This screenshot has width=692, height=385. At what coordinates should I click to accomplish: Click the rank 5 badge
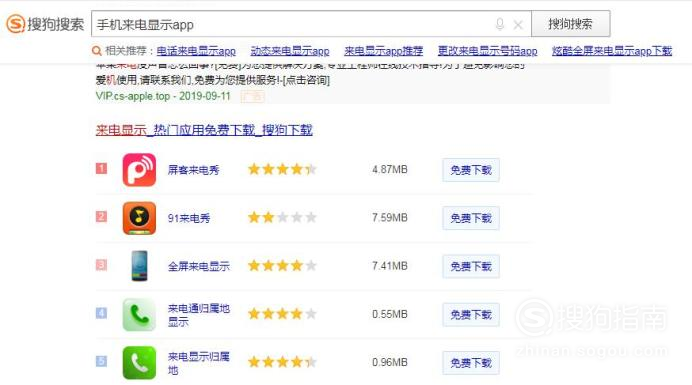point(102,361)
